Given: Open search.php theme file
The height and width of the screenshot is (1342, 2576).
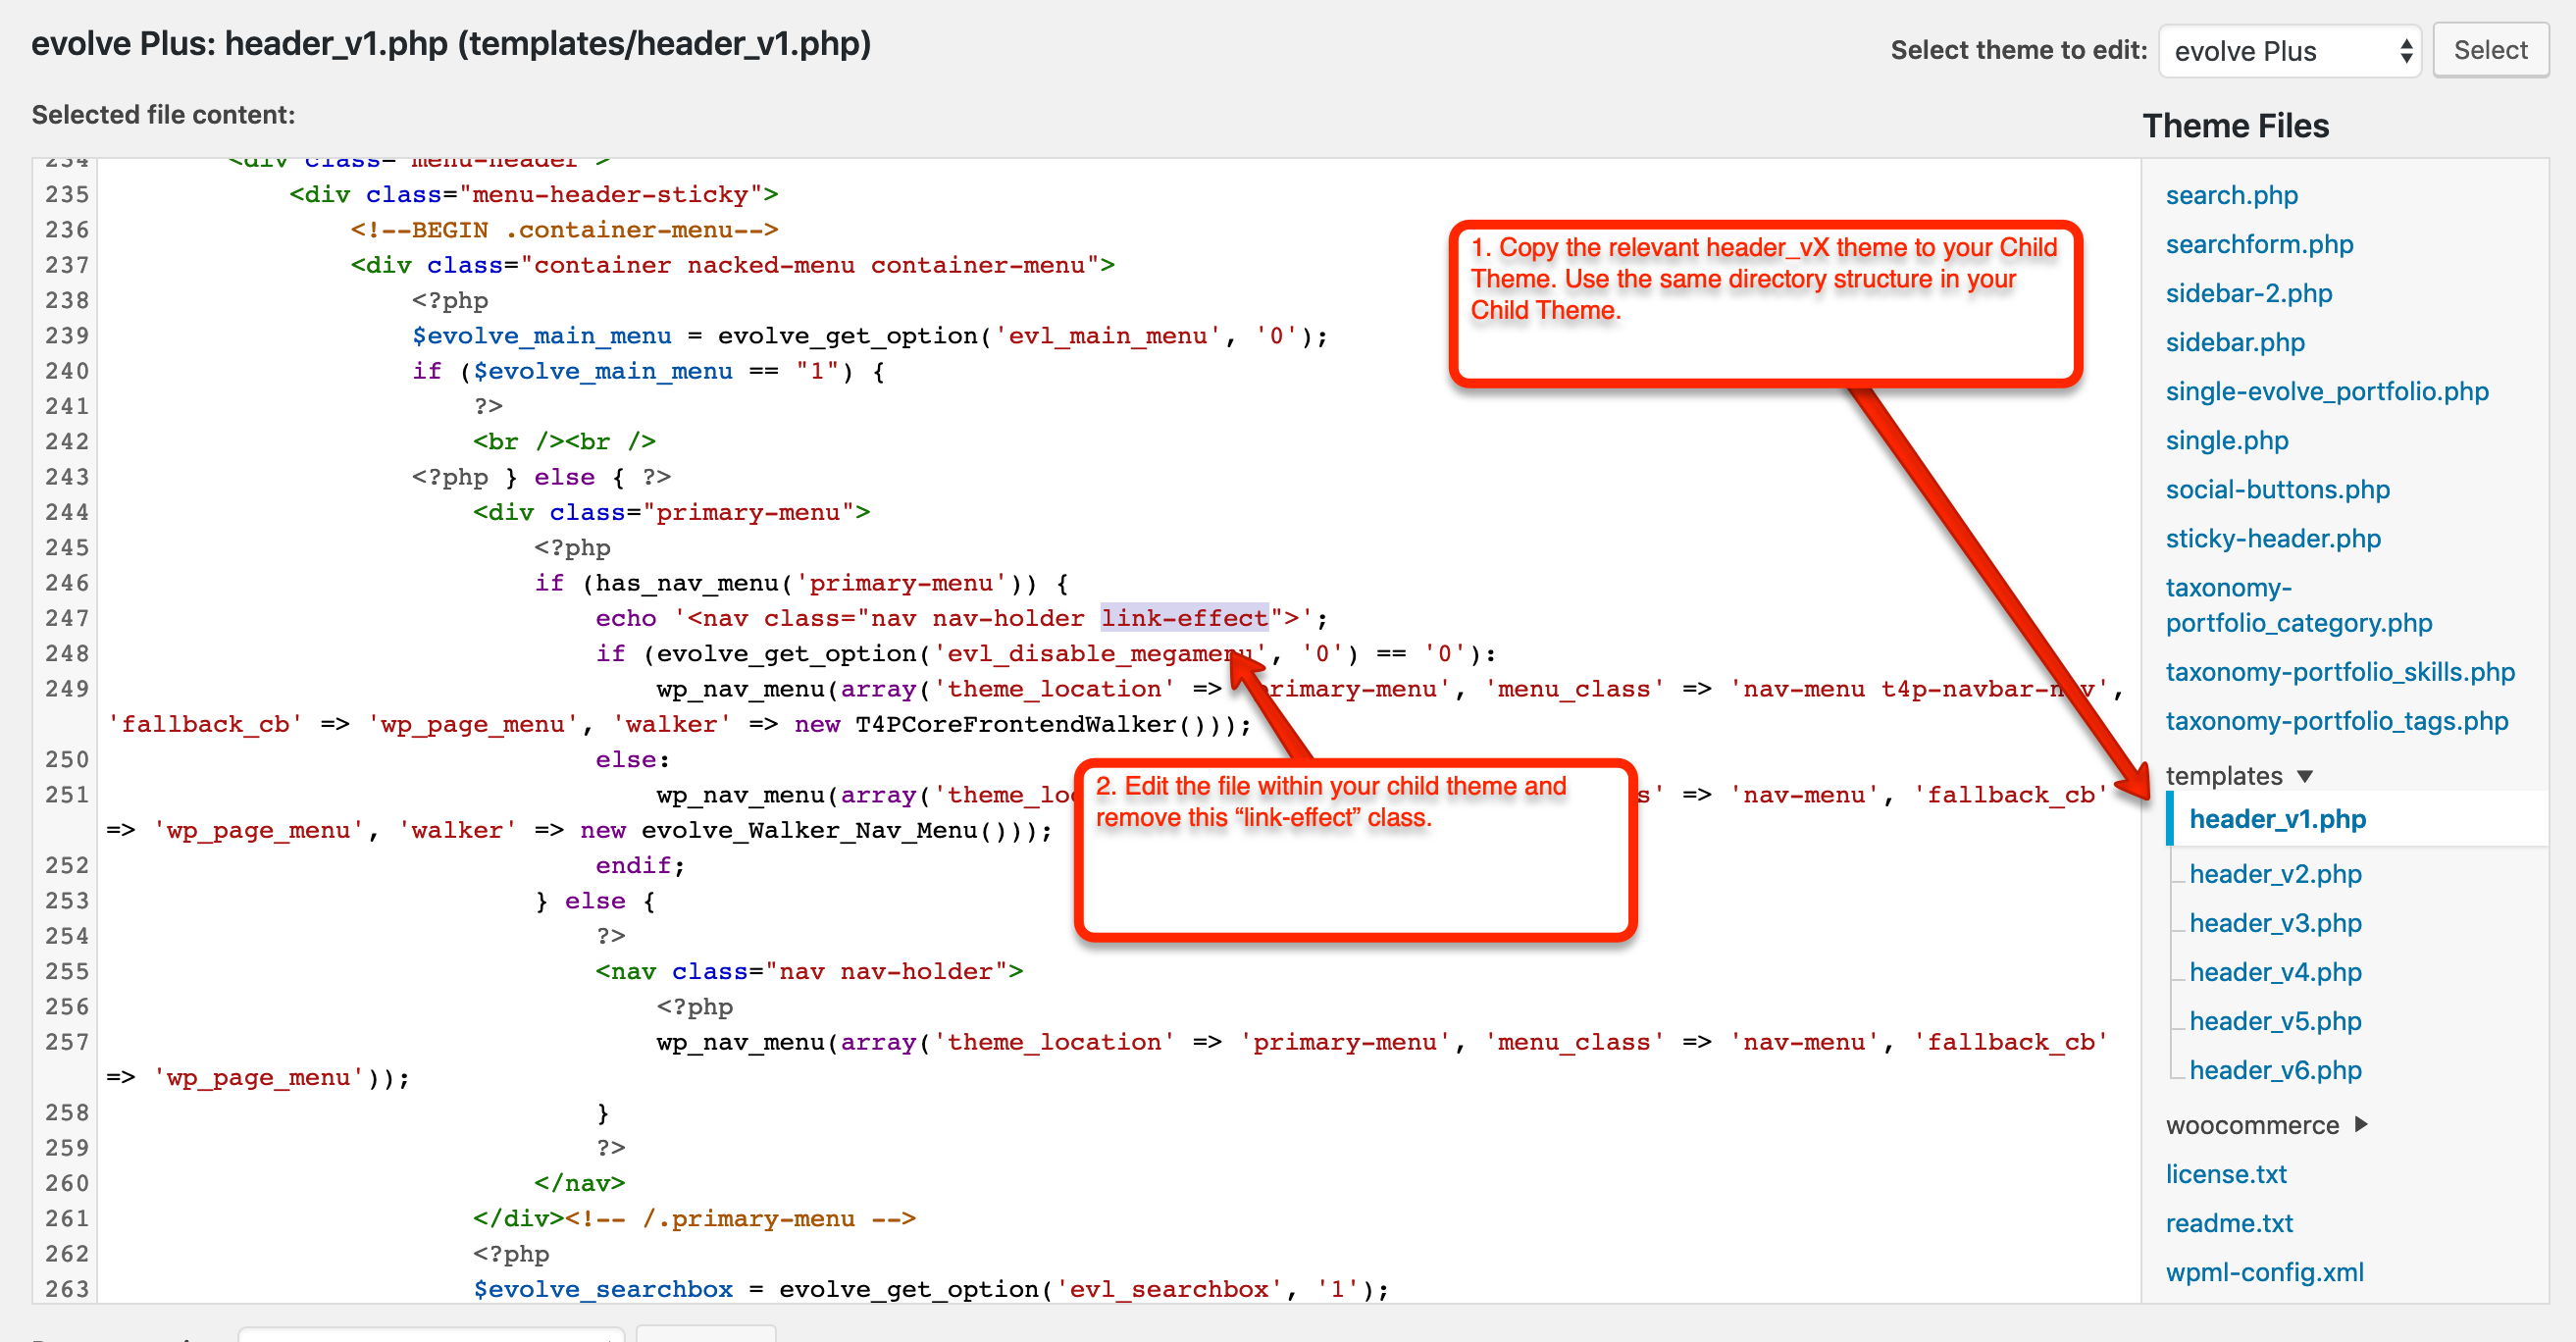Looking at the screenshot, I should tap(2230, 195).
